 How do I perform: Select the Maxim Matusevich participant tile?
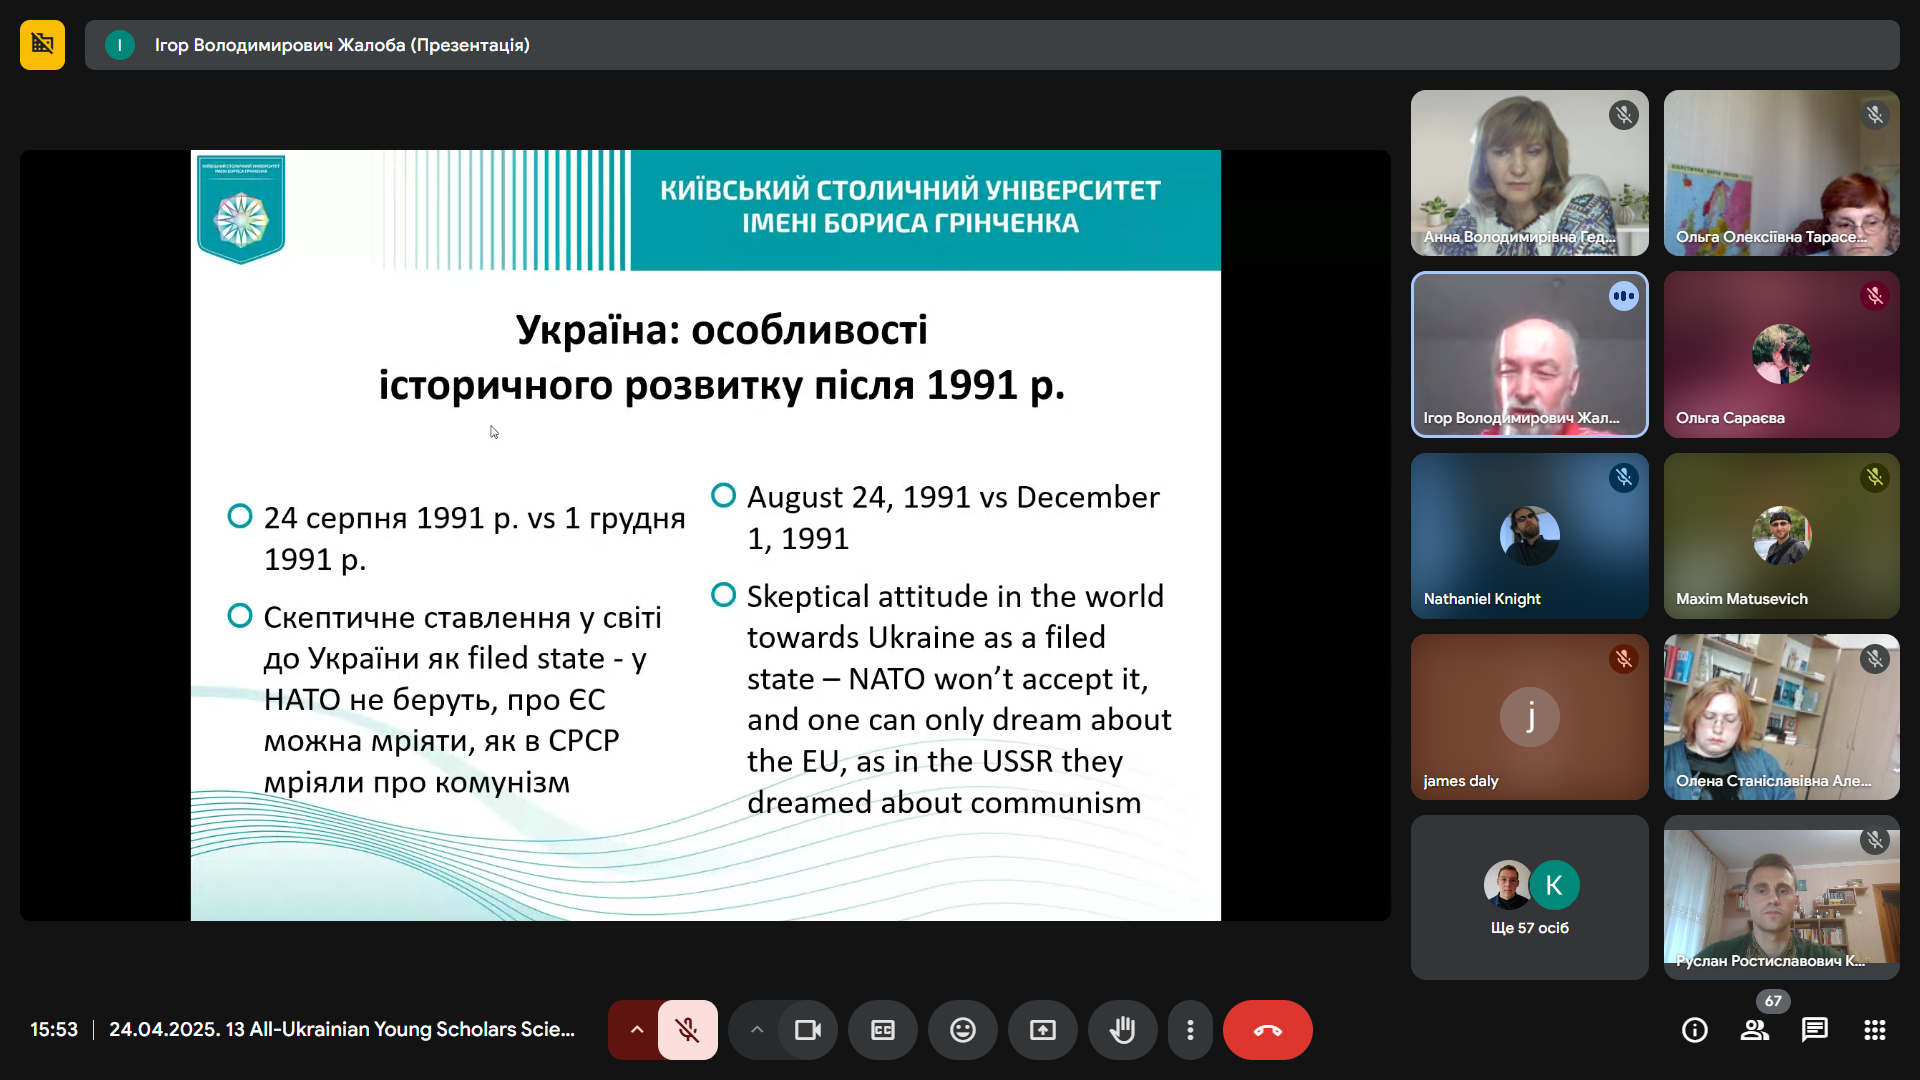pyautogui.click(x=1781, y=535)
